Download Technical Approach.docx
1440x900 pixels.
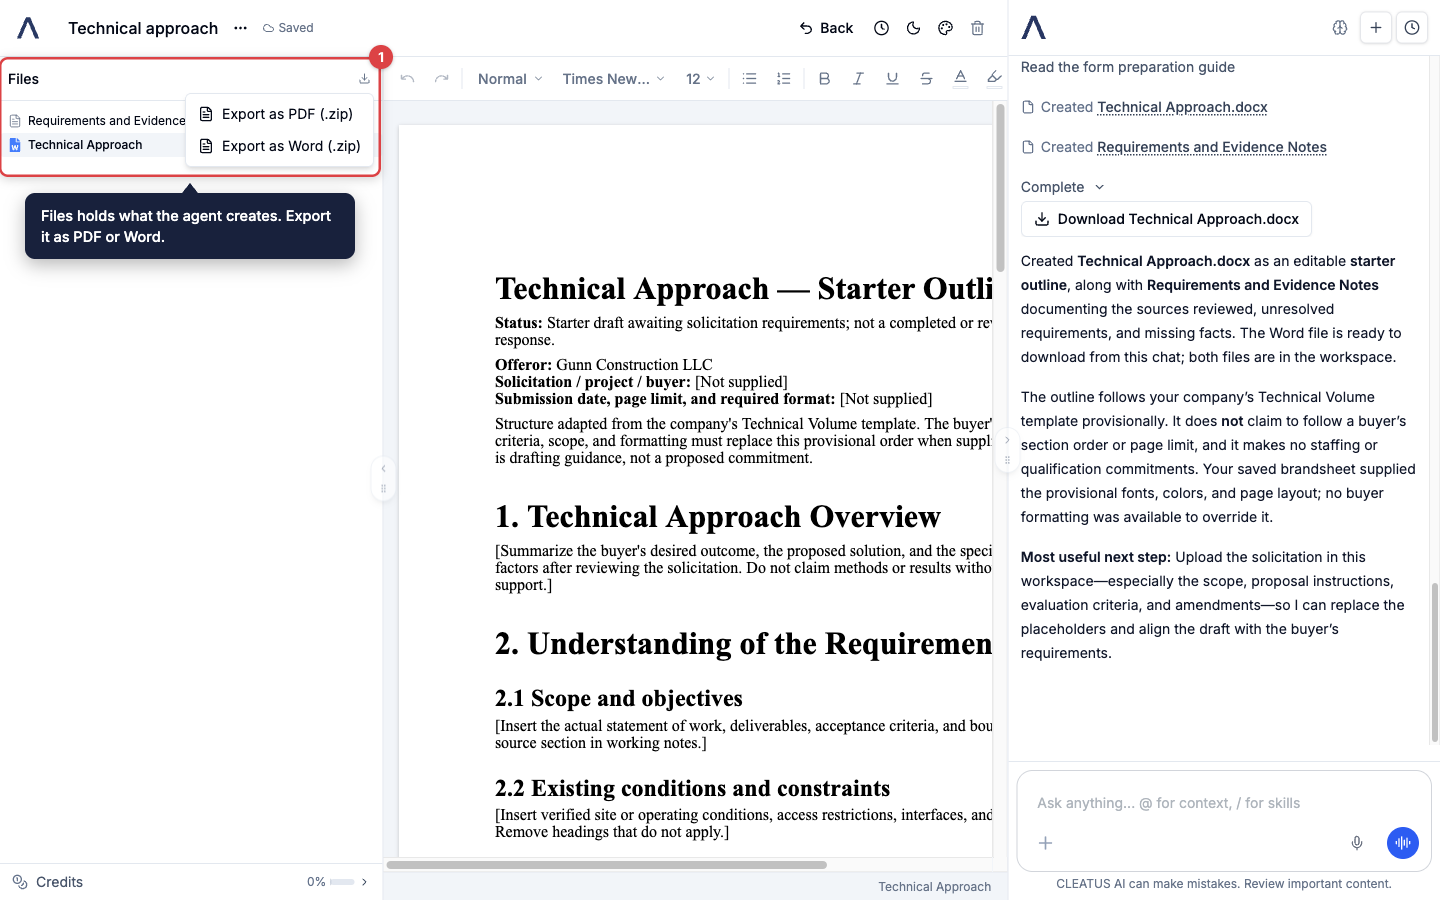tap(1166, 219)
